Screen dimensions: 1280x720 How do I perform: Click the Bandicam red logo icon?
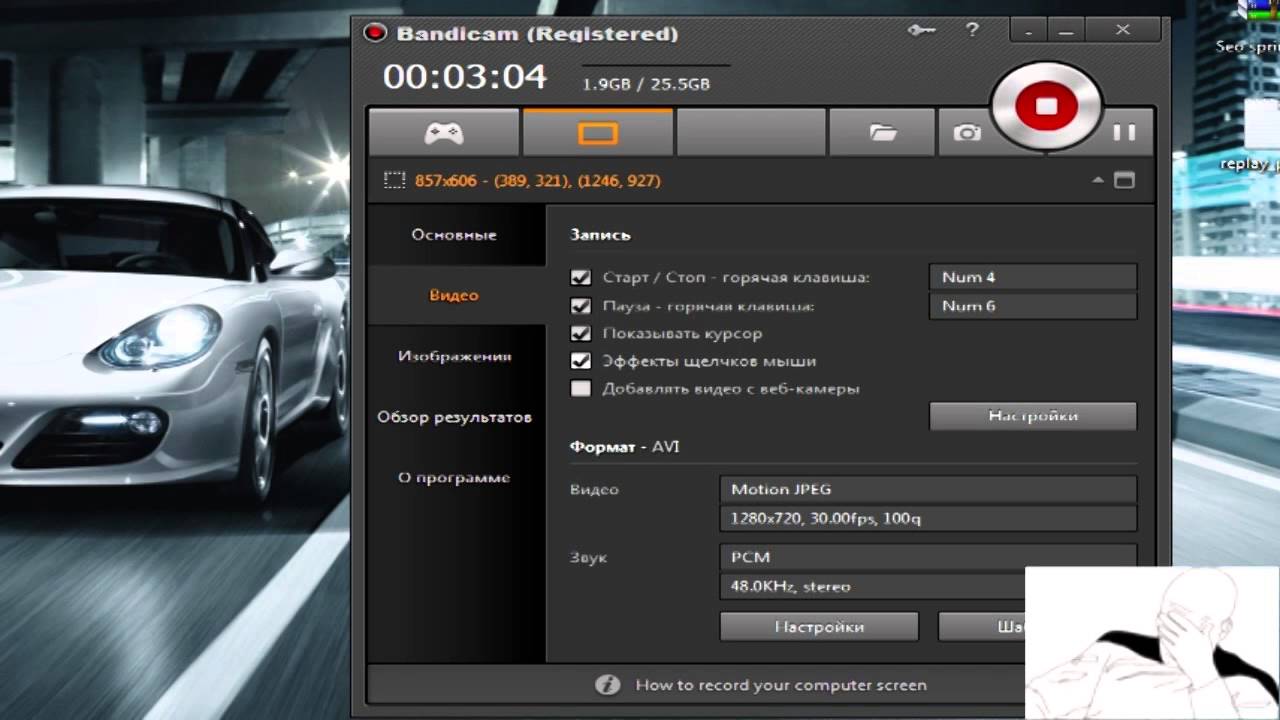(x=375, y=33)
